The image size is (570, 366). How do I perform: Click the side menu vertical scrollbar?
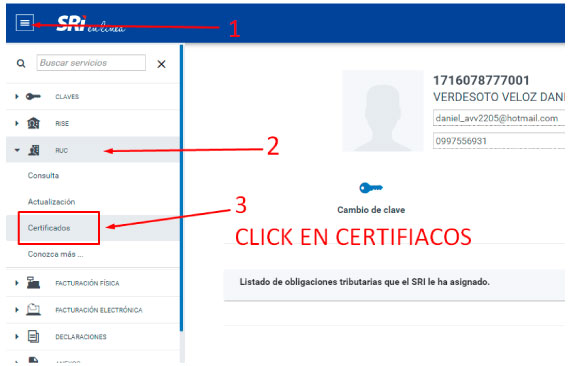coord(182,188)
